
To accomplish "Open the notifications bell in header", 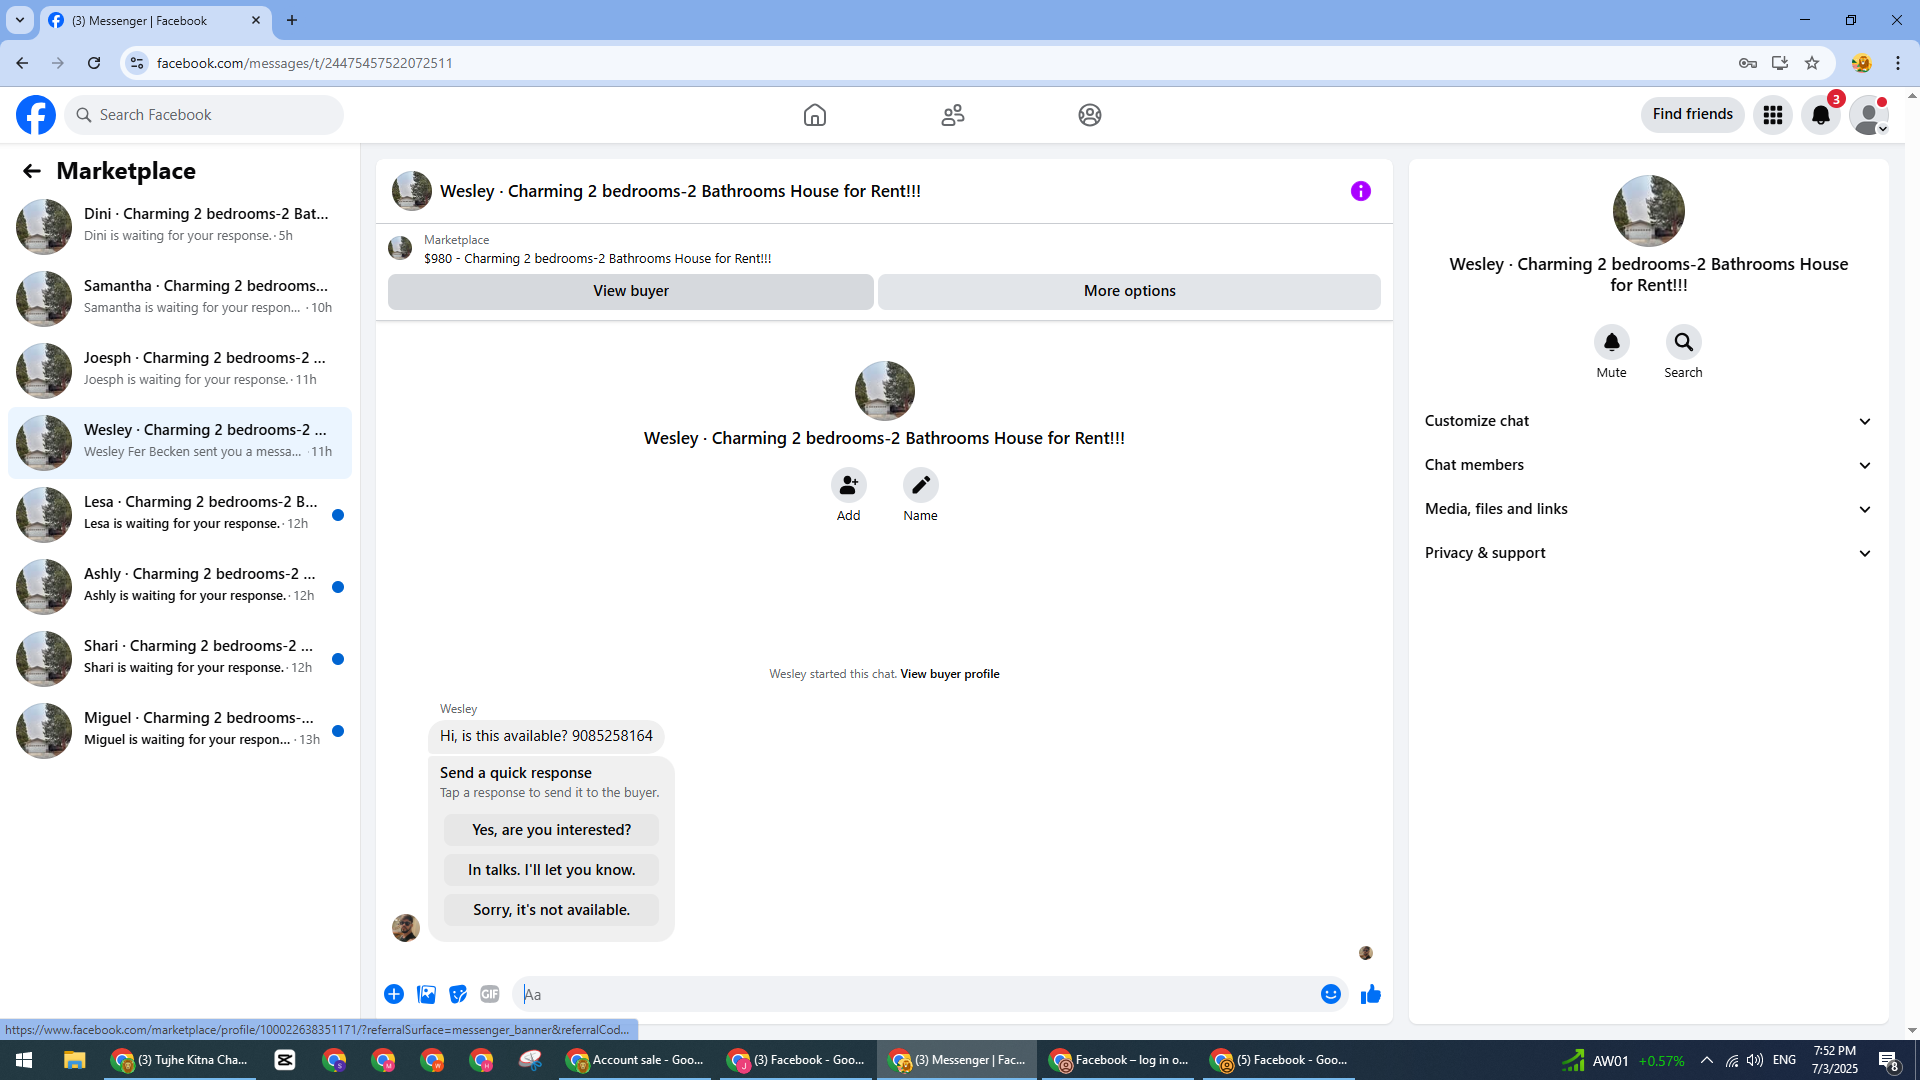I will 1820,115.
